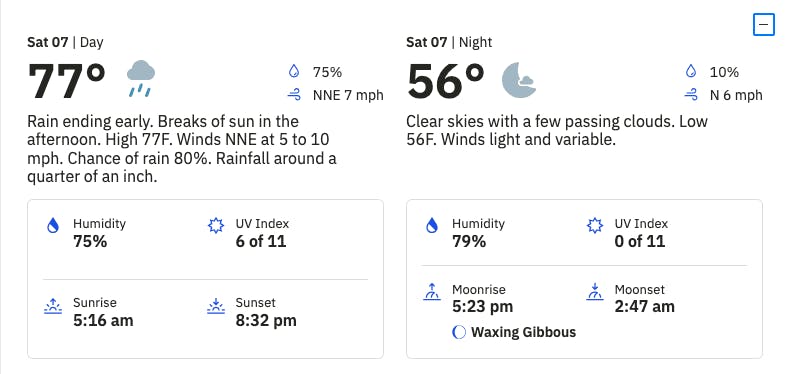
Task: Select the 56° night temperature
Action: tap(445, 81)
